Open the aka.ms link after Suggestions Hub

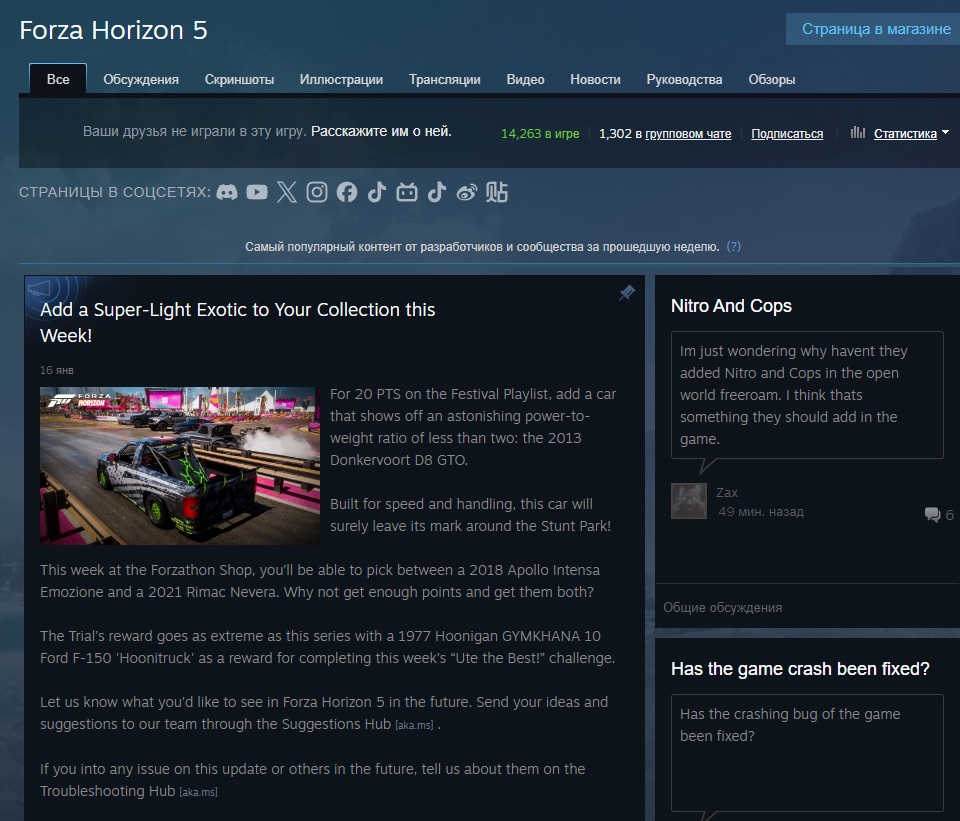pyautogui.click(x=414, y=725)
